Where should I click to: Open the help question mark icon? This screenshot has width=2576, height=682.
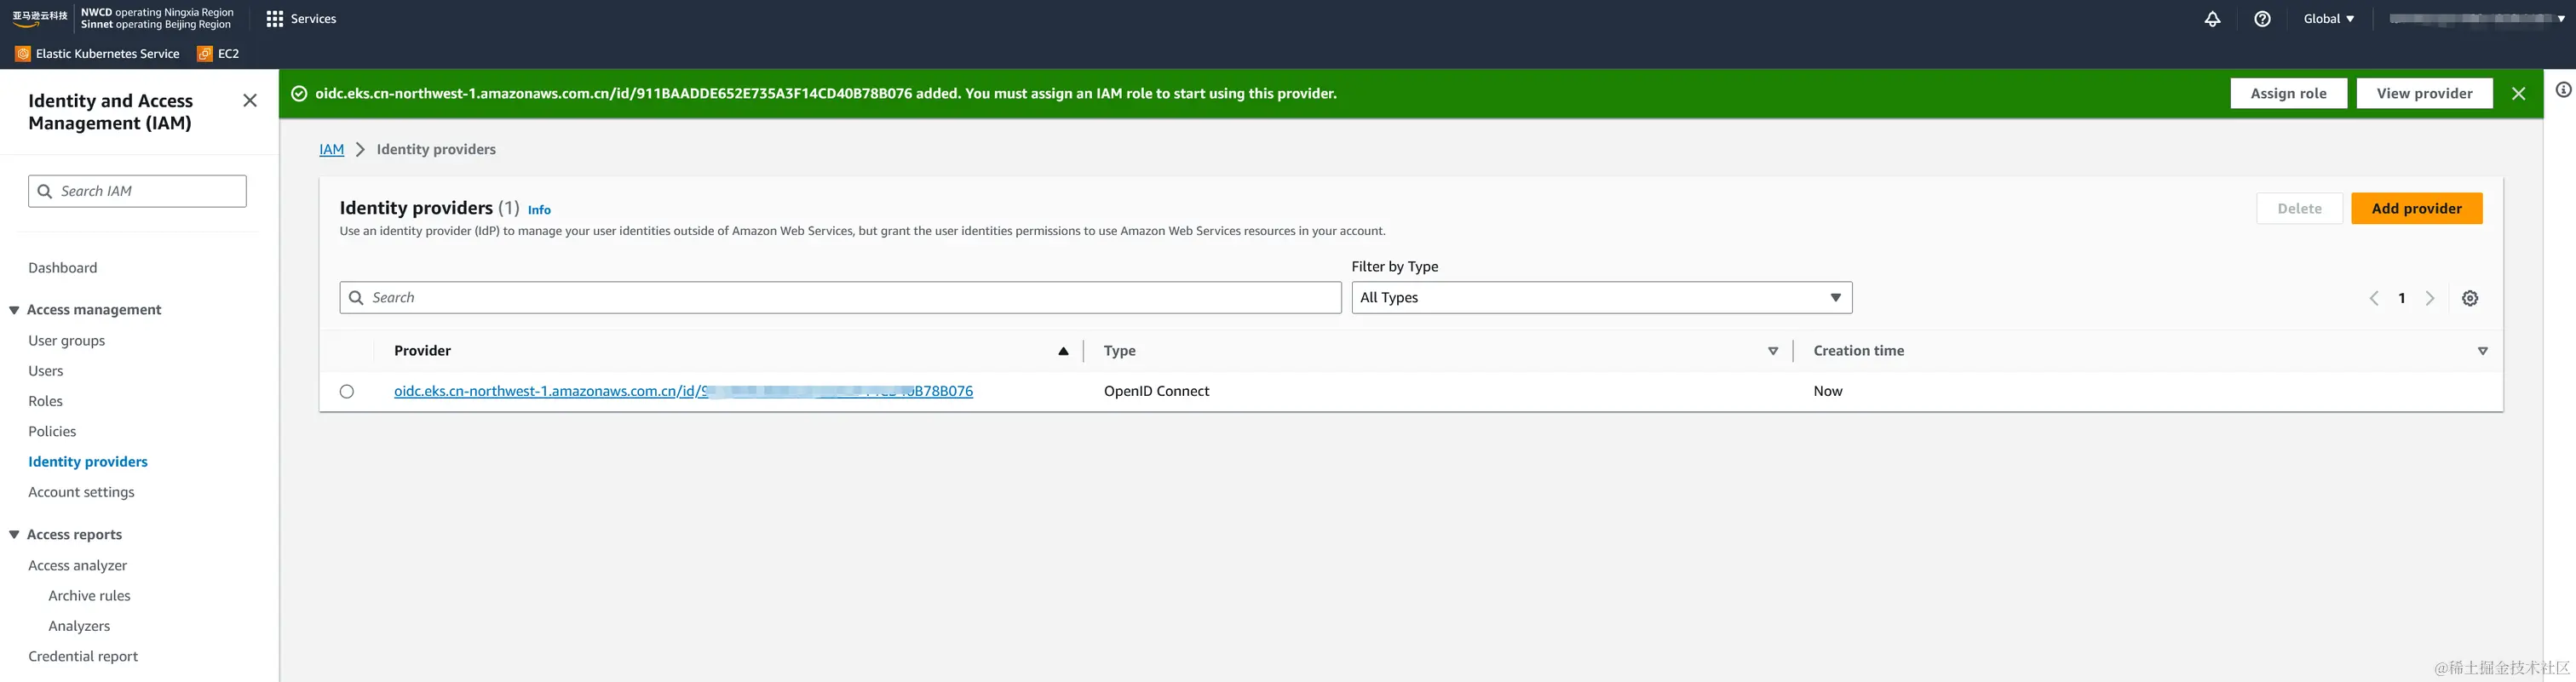pyautogui.click(x=2262, y=19)
